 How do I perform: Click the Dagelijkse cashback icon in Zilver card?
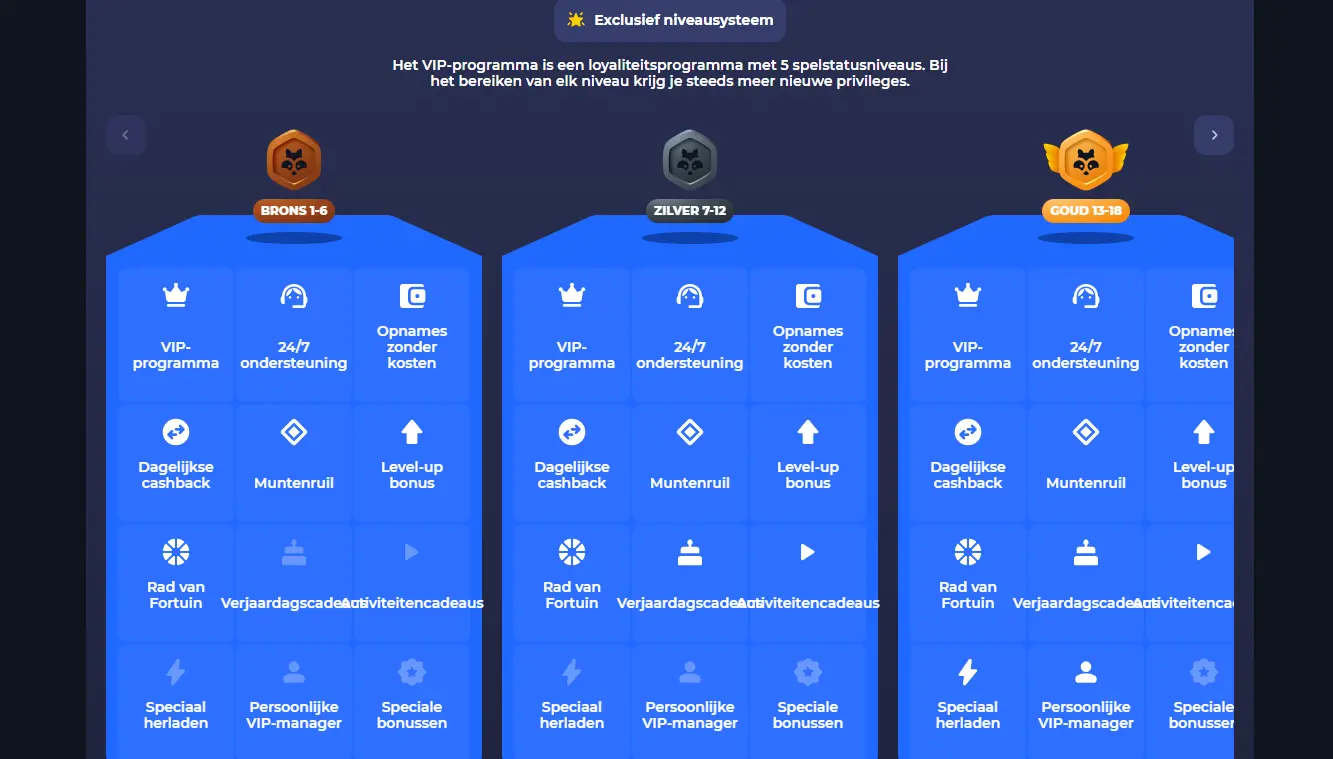(572, 432)
